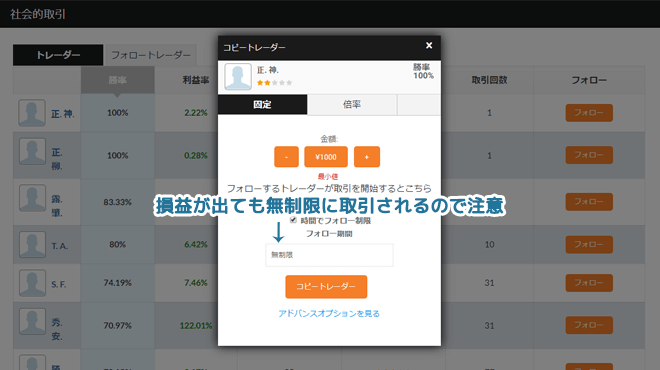The width and height of the screenshot is (660, 370).
Task: Click avatar of trader S. F.
Action: pos(32,283)
